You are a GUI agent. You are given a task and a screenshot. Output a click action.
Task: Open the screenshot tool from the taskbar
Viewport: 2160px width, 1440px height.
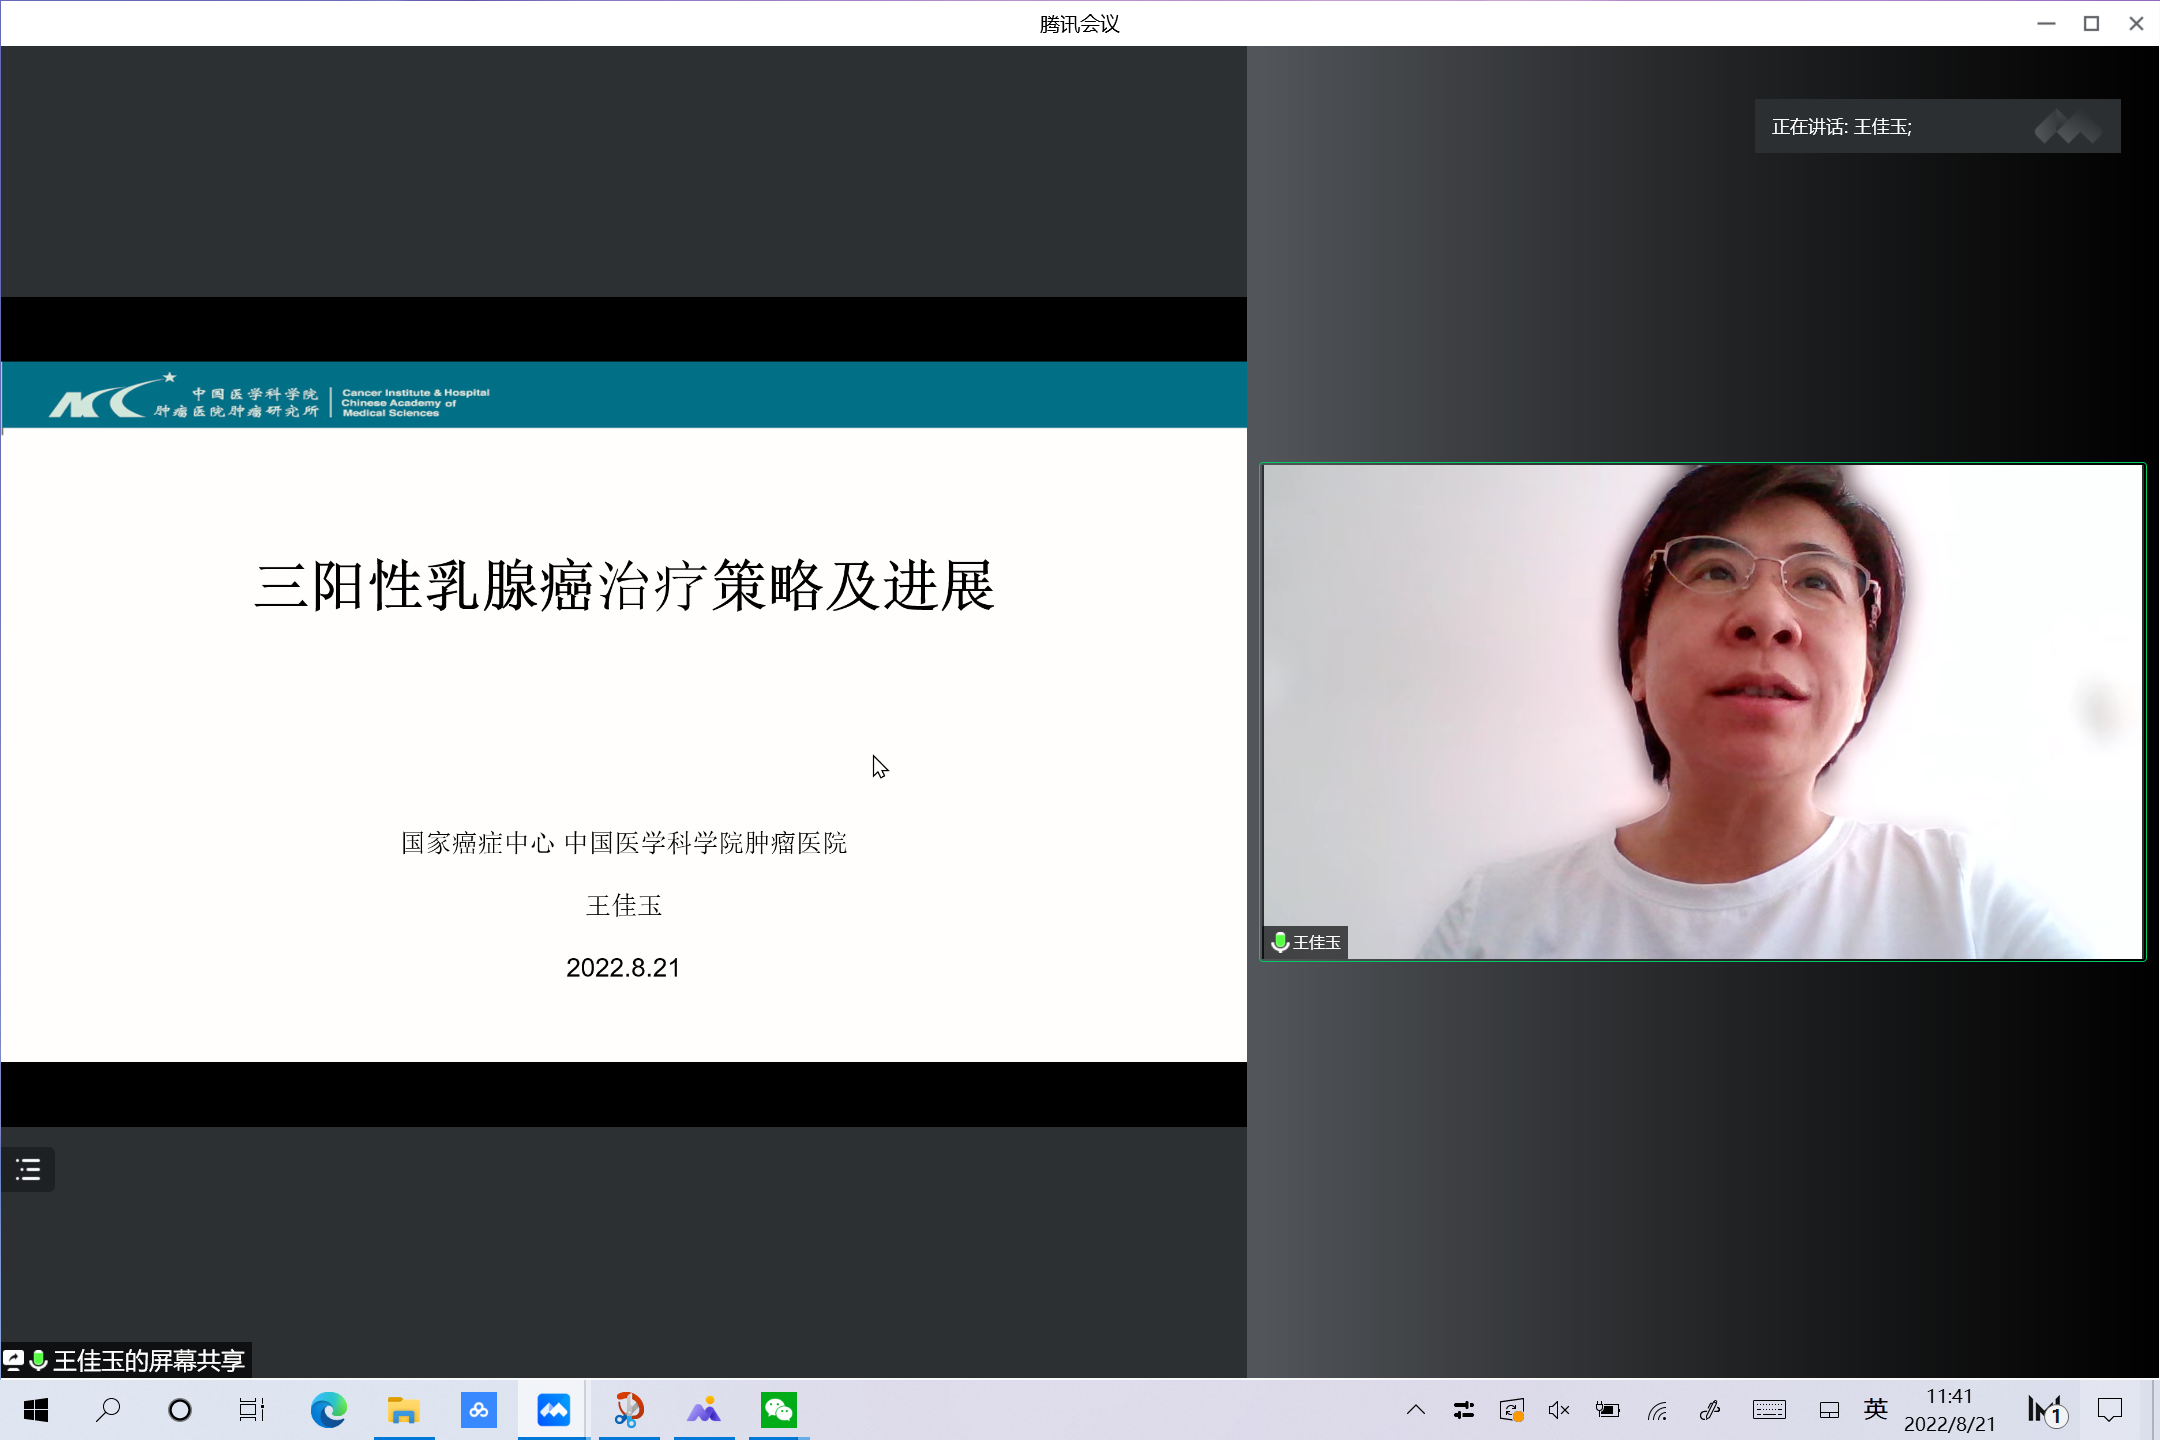coord(629,1410)
